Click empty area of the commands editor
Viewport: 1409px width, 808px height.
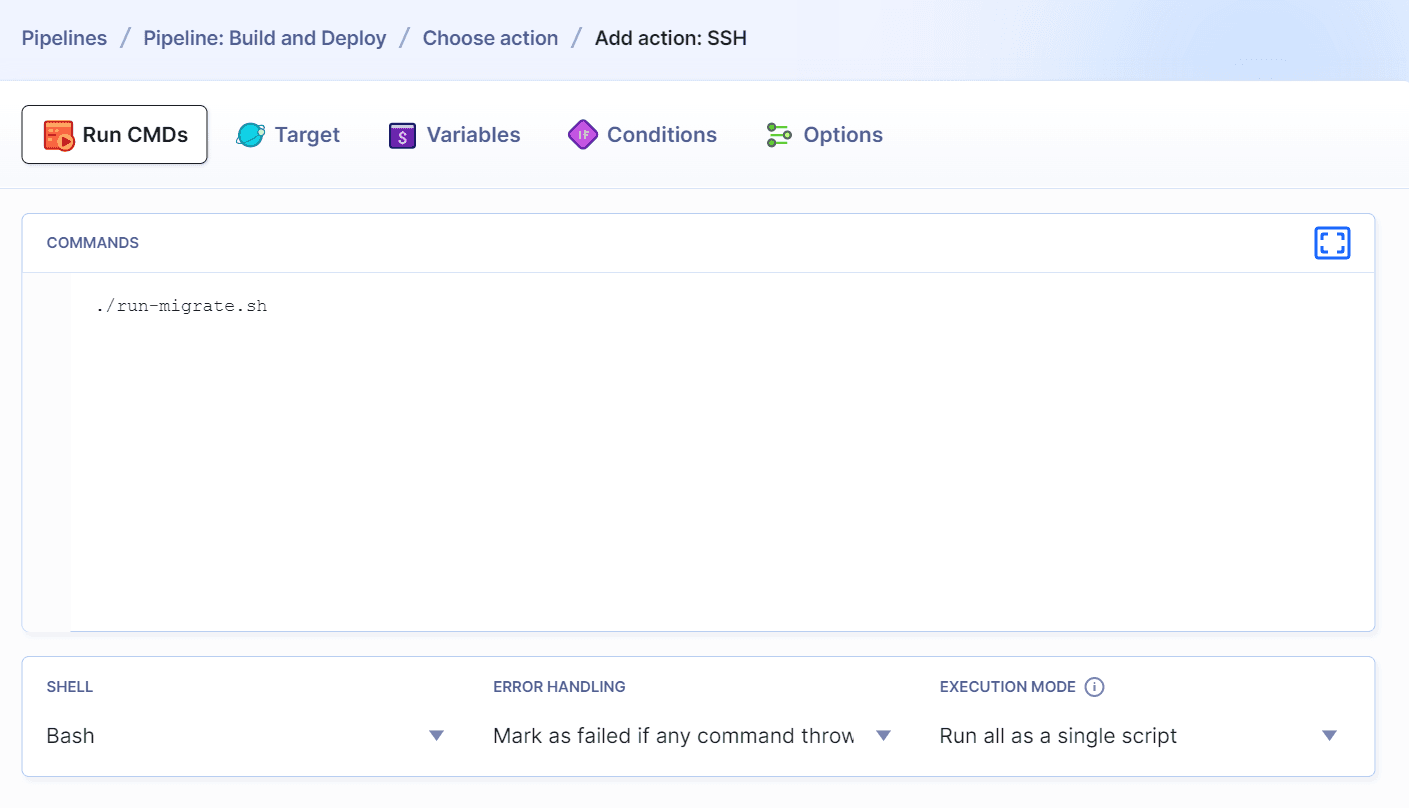pos(720,470)
